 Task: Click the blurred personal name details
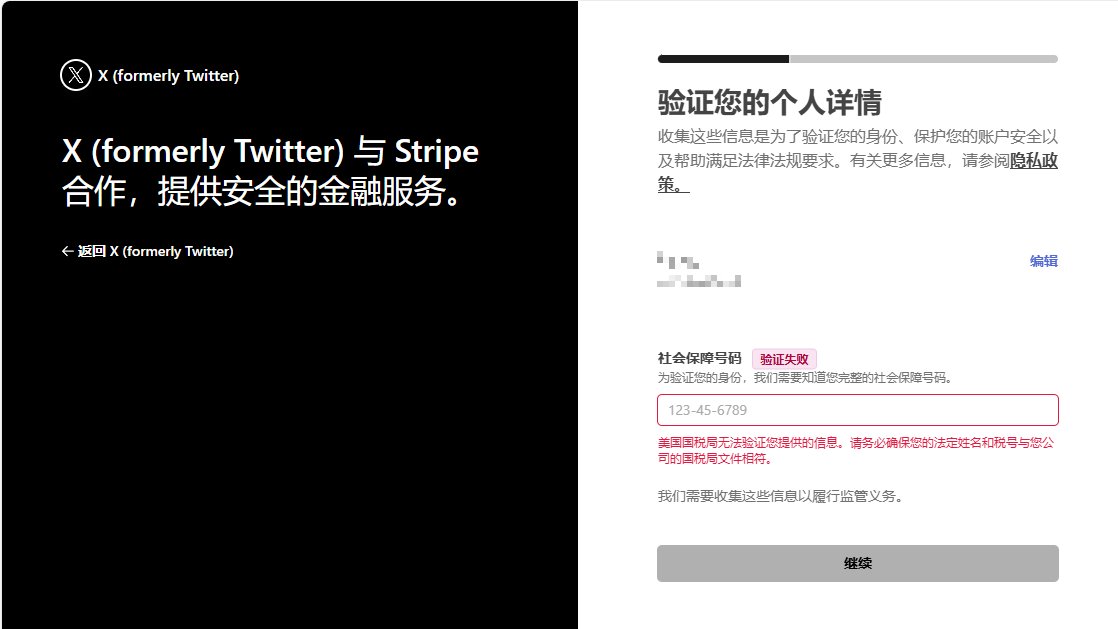click(x=699, y=270)
